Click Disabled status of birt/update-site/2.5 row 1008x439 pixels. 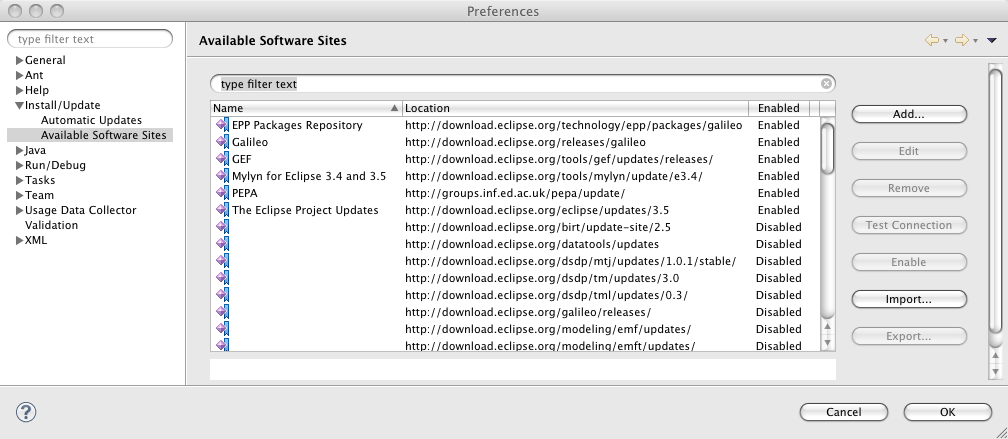[x=778, y=227]
